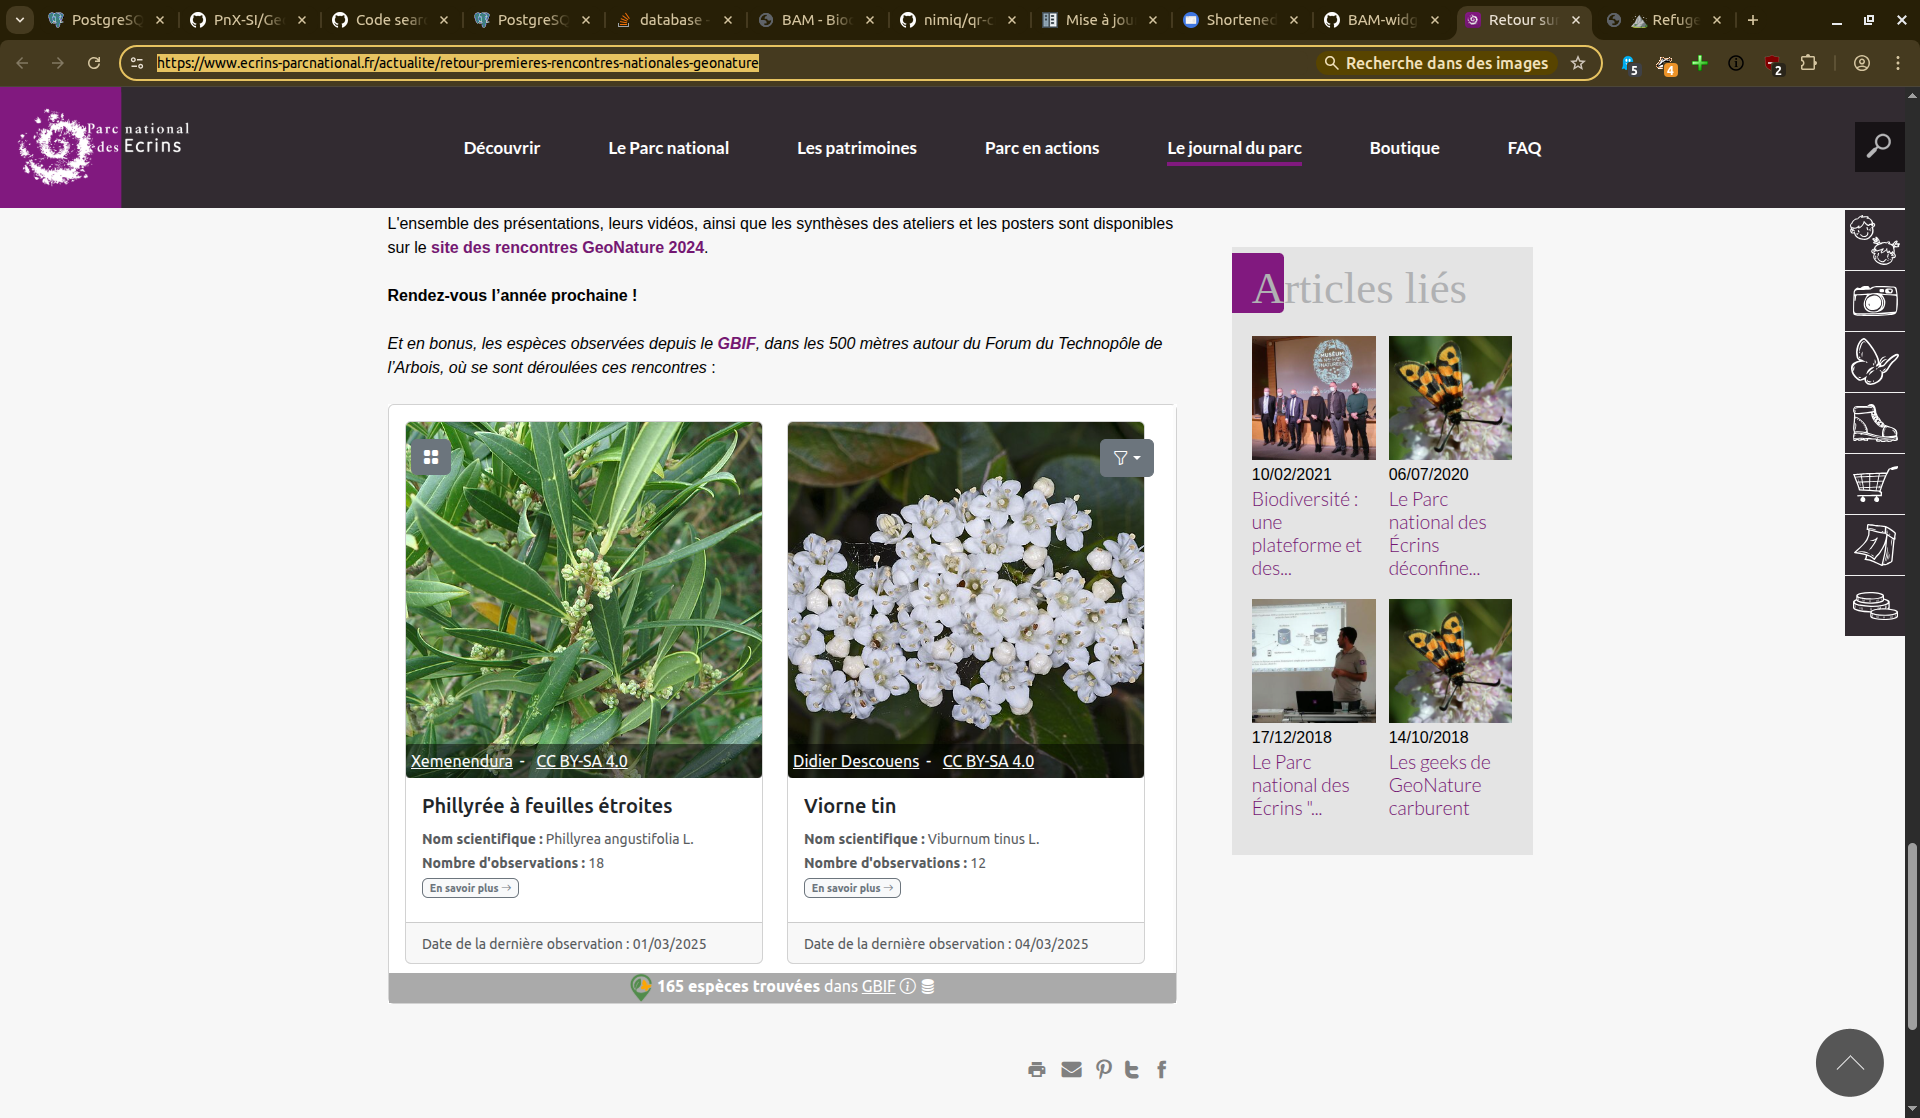The image size is (1920, 1118).
Task: Click the shopping cart sidebar icon
Action: (1874, 484)
